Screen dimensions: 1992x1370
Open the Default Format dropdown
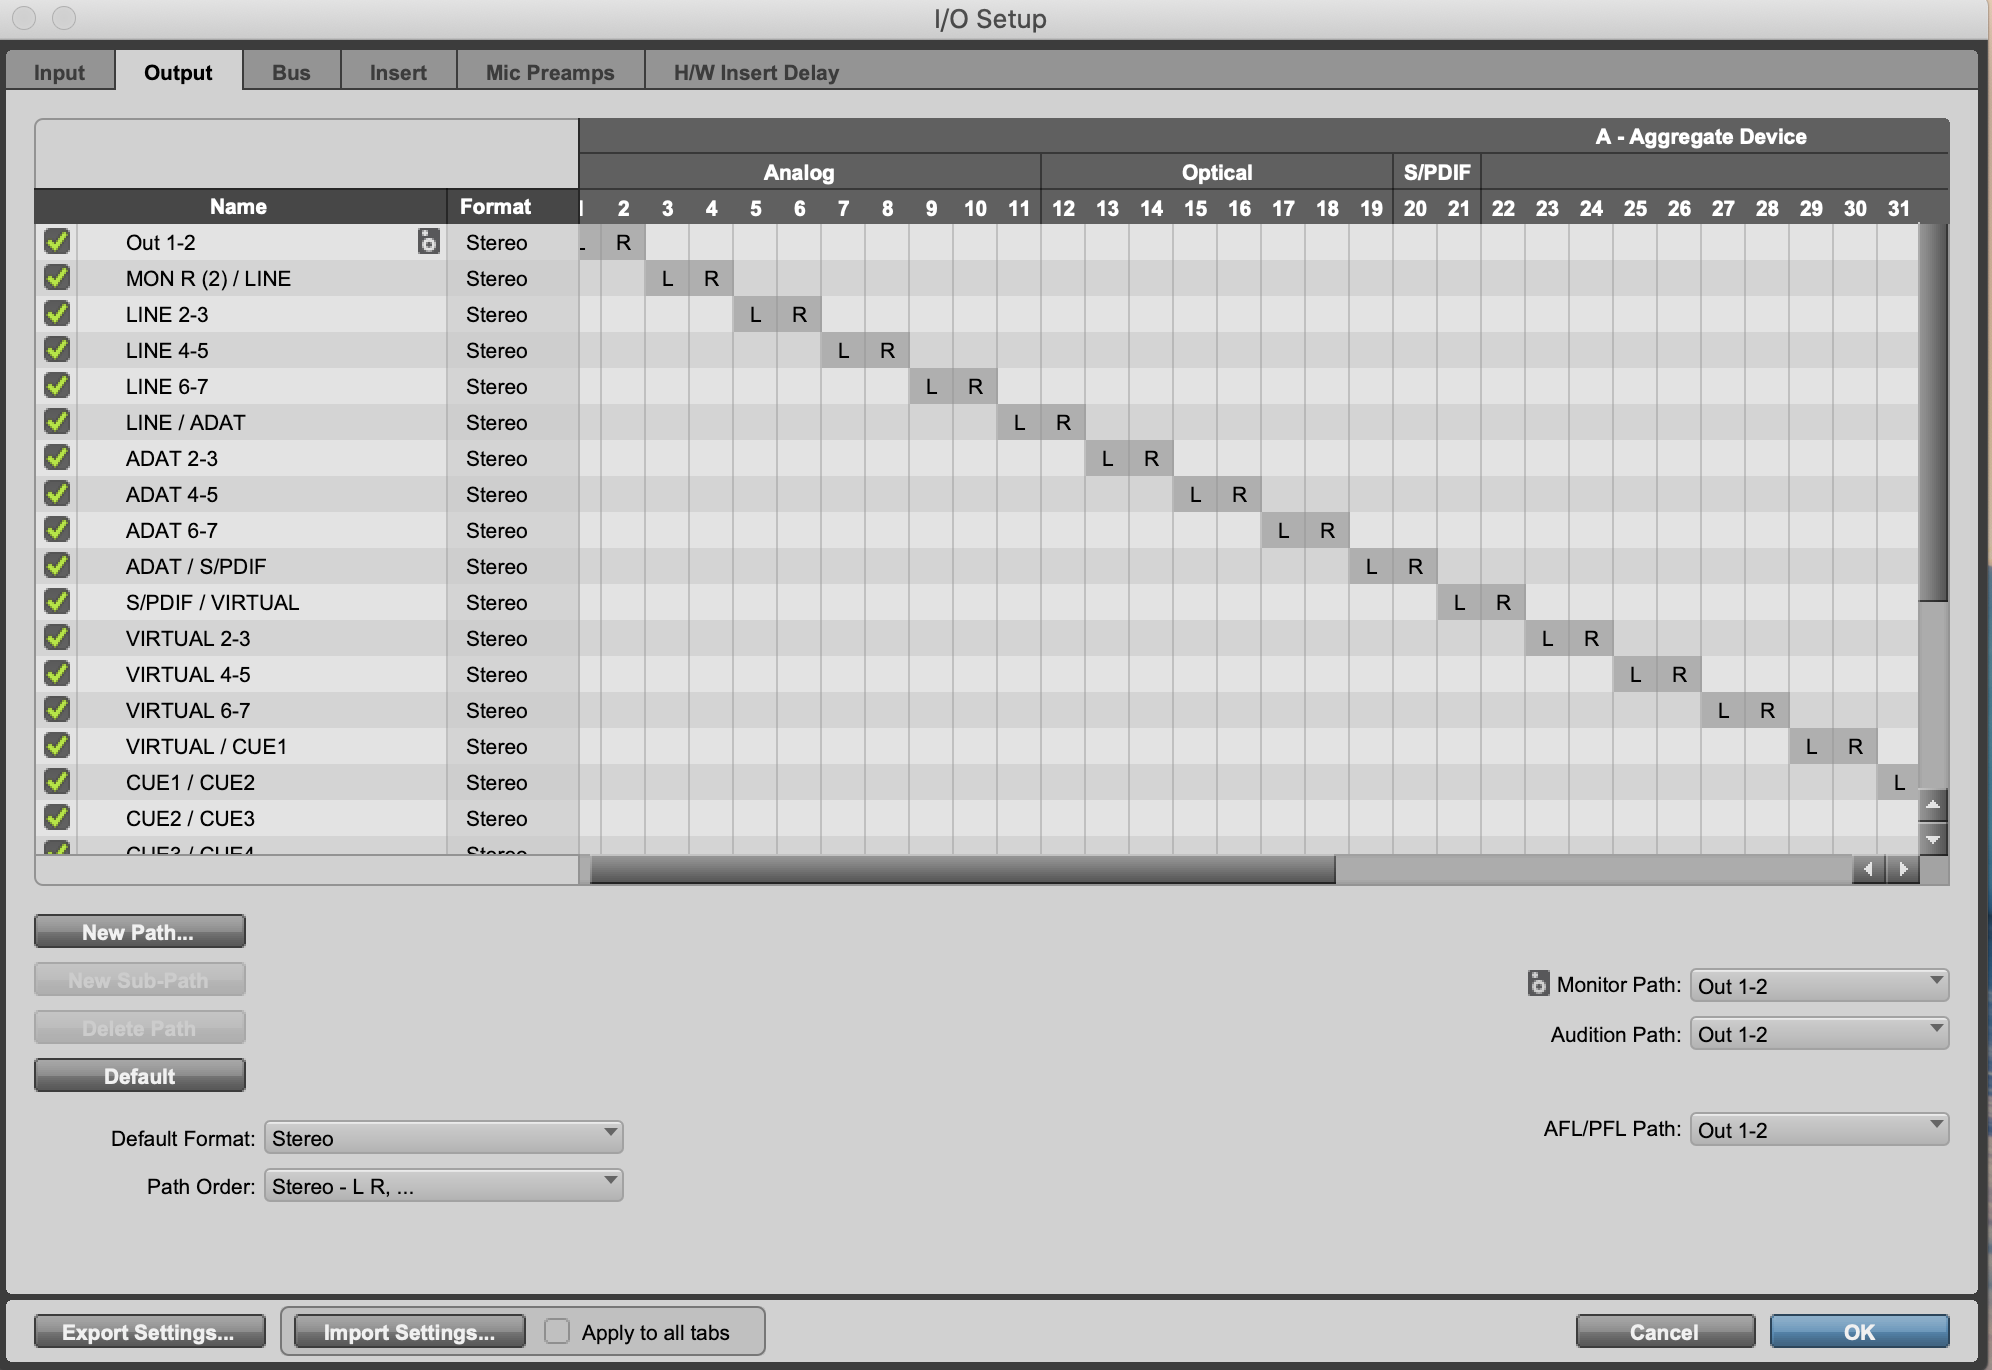click(x=443, y=1138)
